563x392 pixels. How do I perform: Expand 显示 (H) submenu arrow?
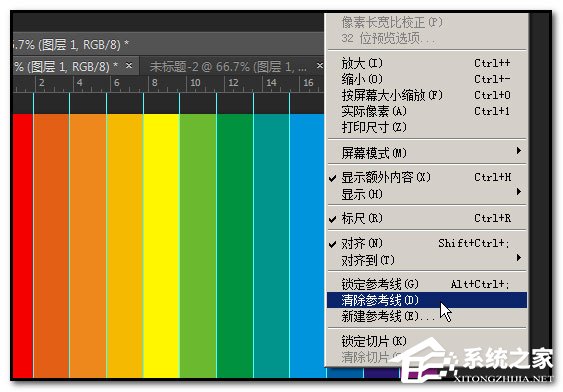coord(518,192)
